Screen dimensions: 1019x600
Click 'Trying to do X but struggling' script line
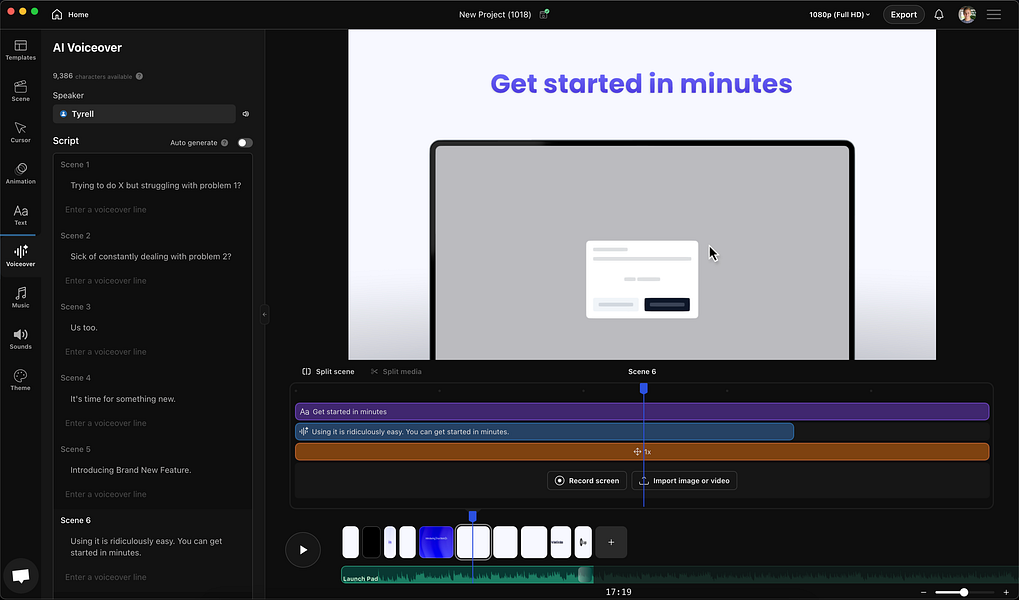[x=156, y=185]
